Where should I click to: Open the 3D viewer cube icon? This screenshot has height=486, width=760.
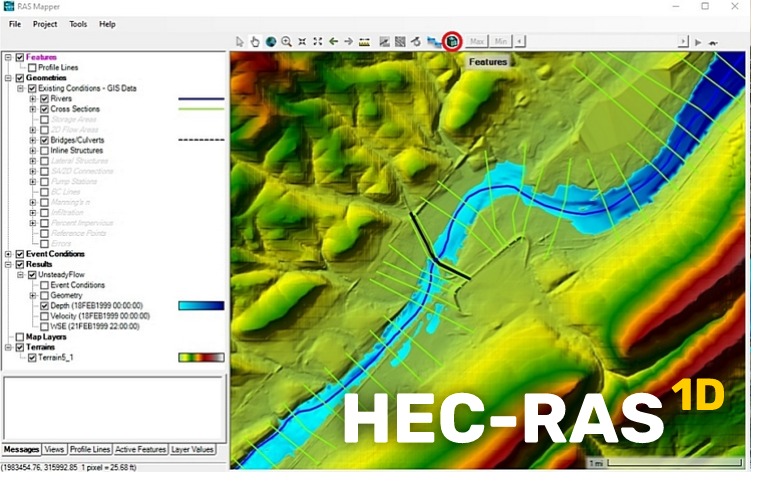(452, 42)
